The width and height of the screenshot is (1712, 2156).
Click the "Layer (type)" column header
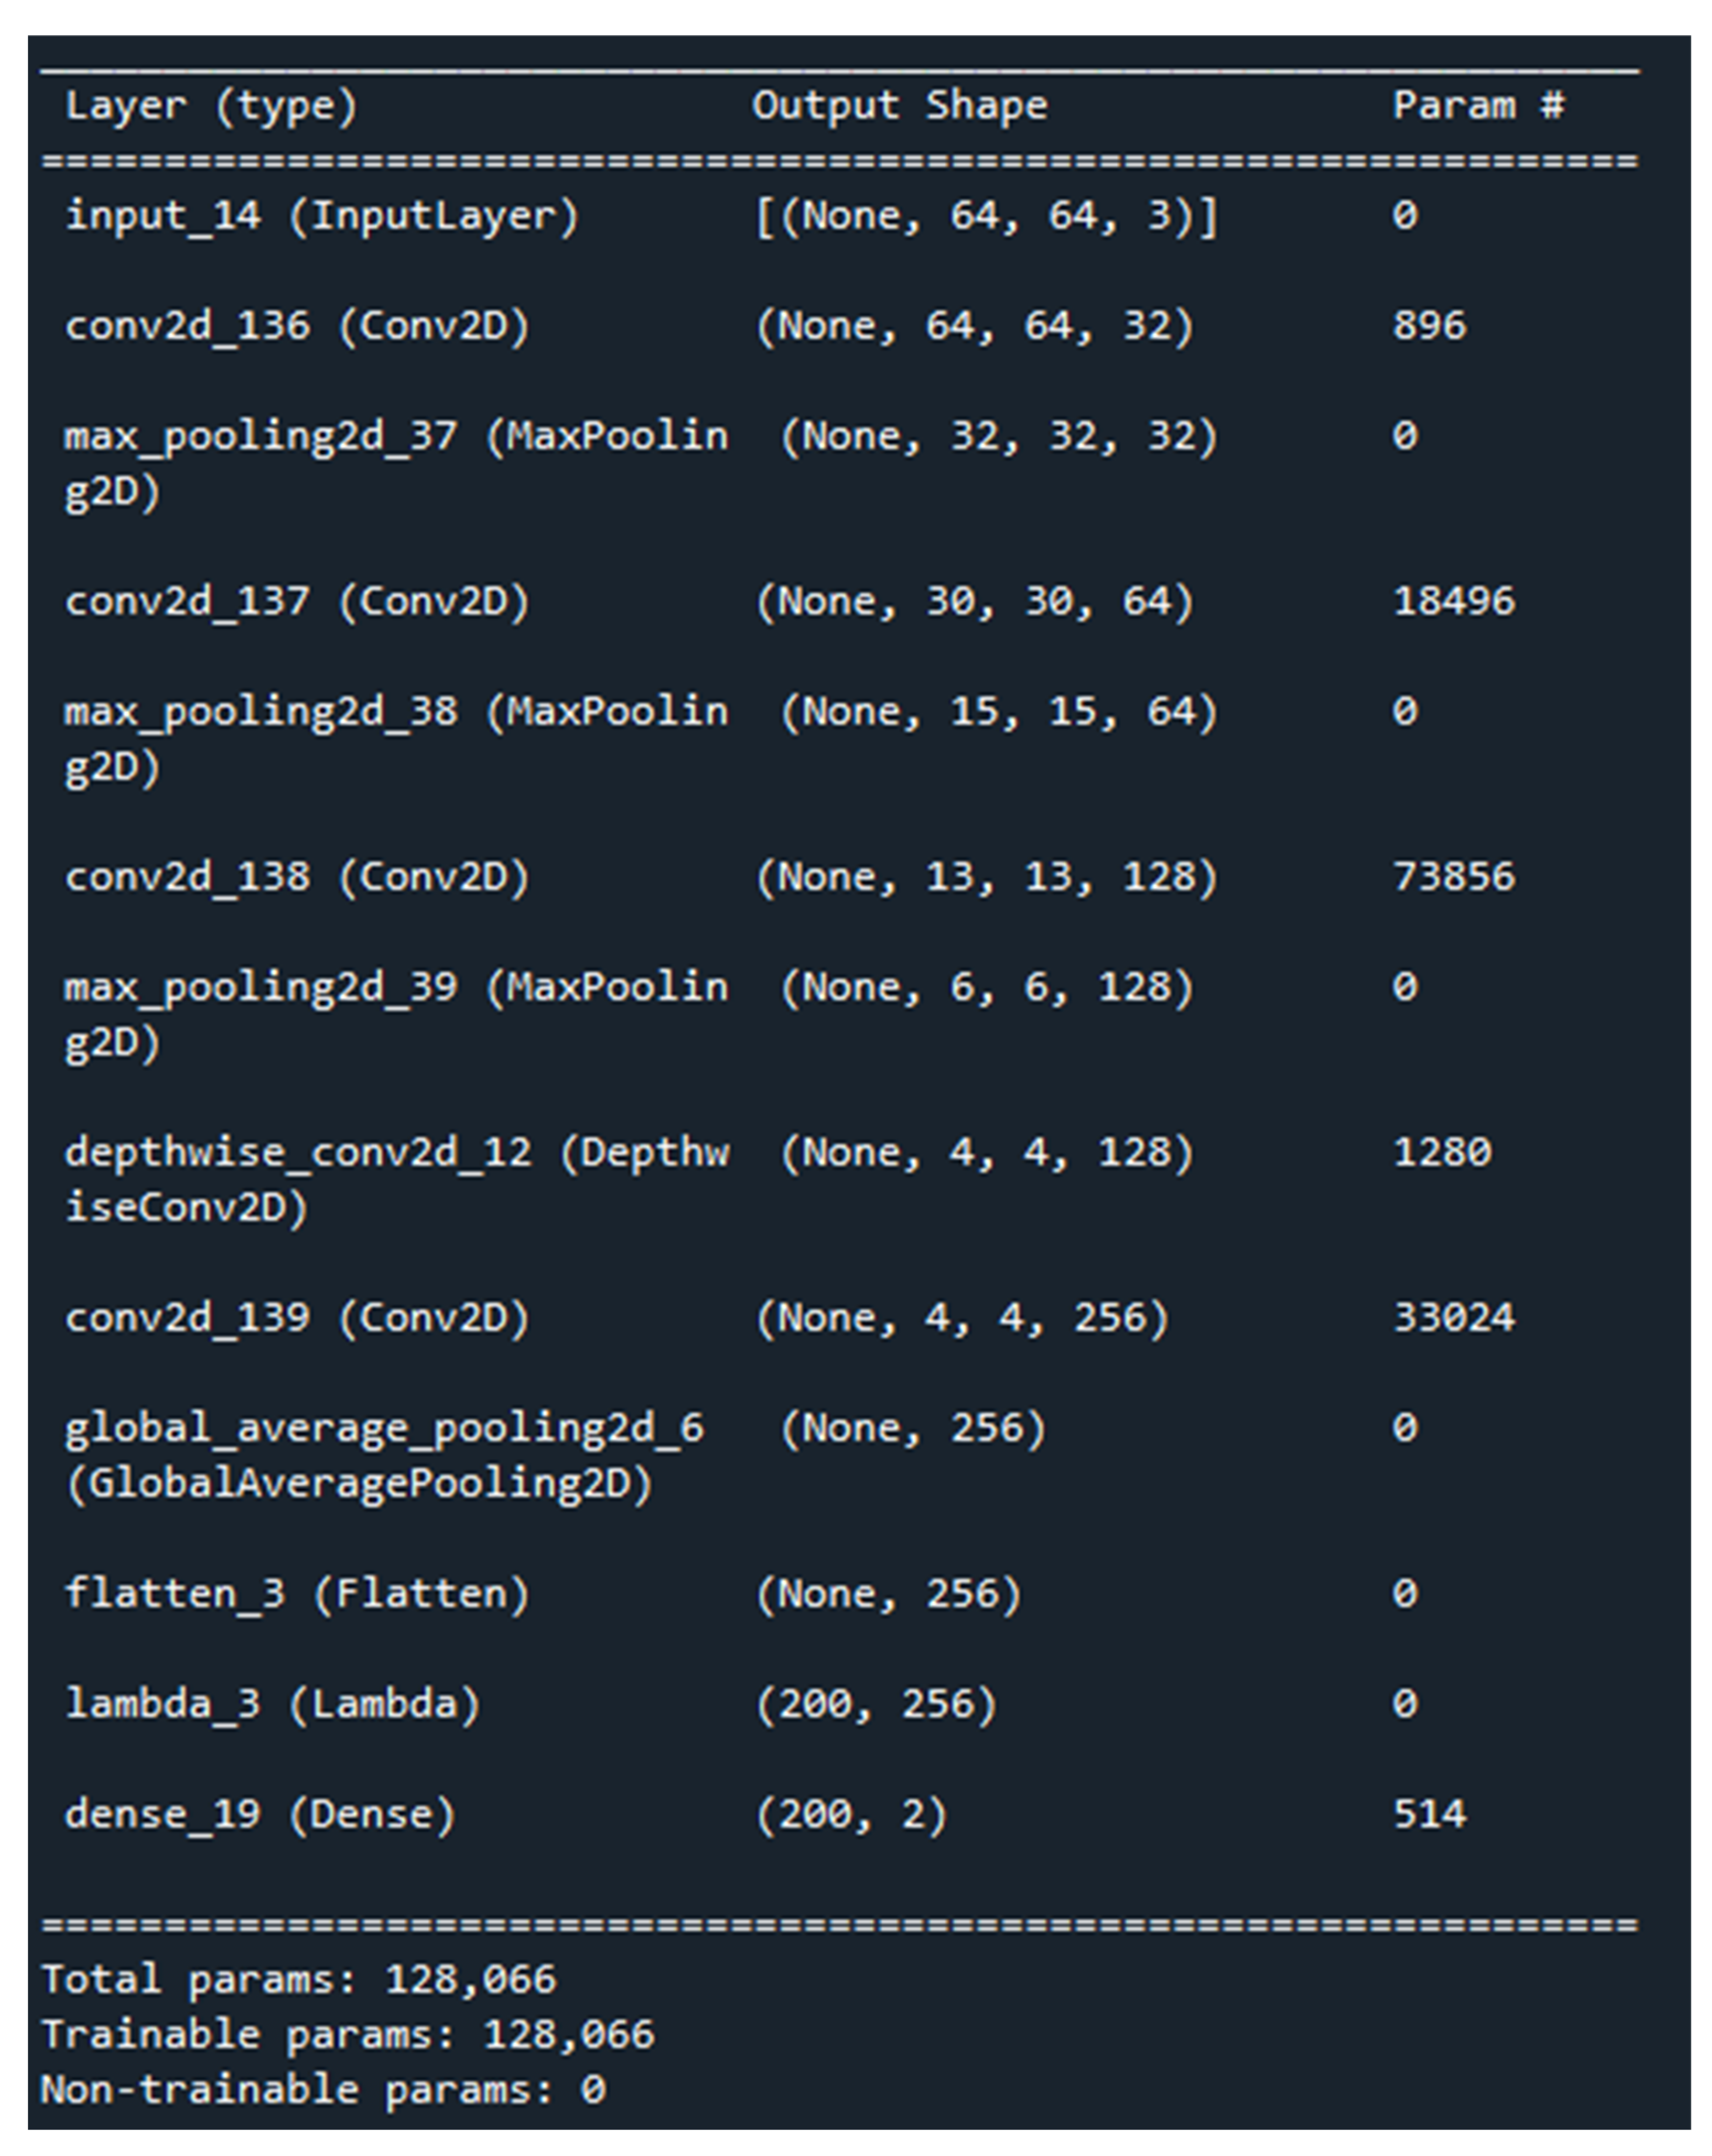point(210,106)
